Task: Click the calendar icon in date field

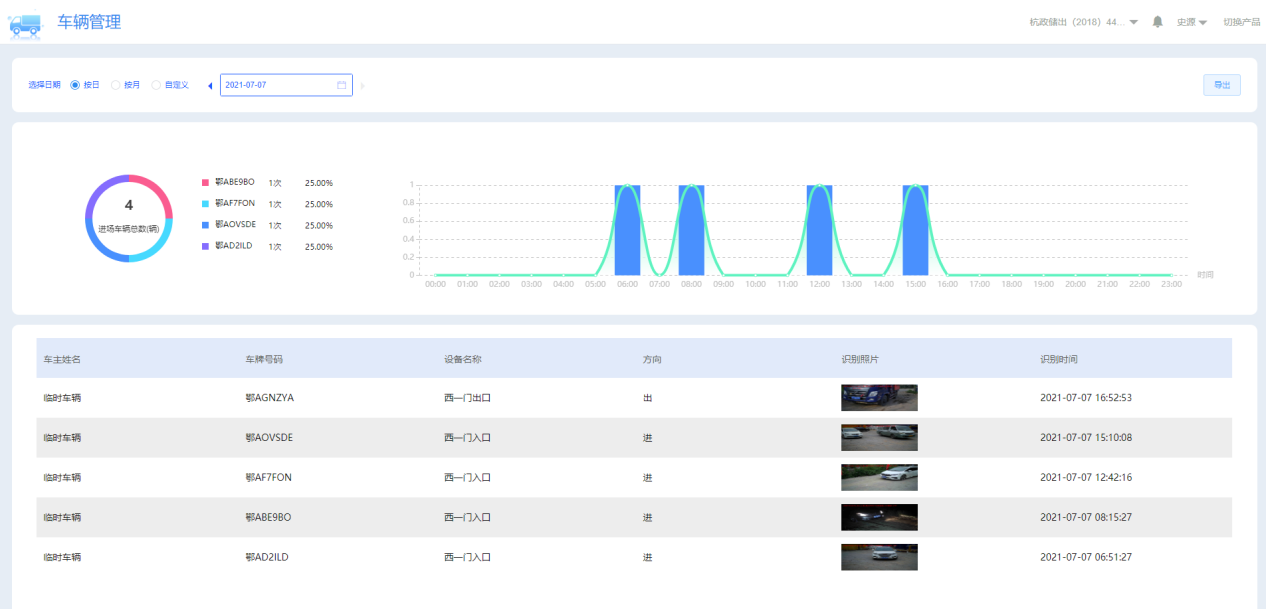Action: tap(341, 85)
